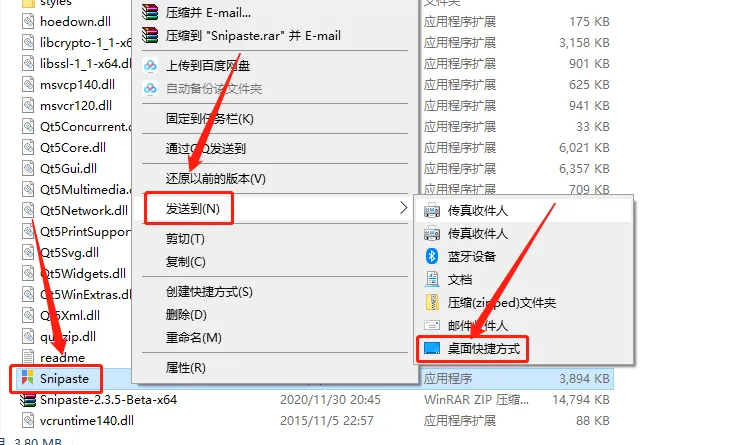This screenshot has height=445, width=733.
Task: Select 重命名(M) menu item
Action: pos(194,337)
